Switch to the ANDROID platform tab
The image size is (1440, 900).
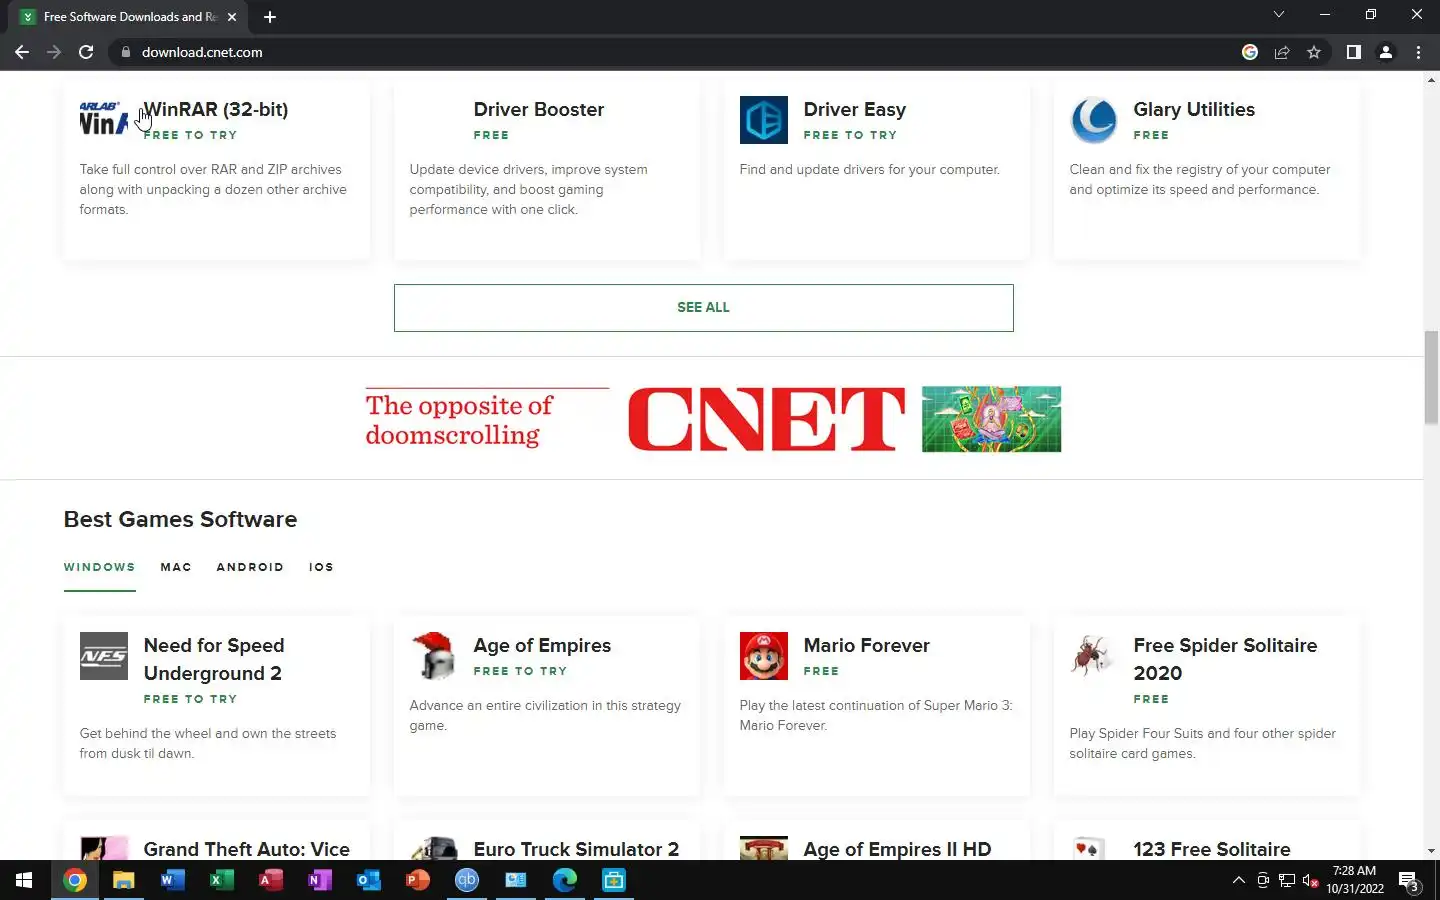point(250,567)
